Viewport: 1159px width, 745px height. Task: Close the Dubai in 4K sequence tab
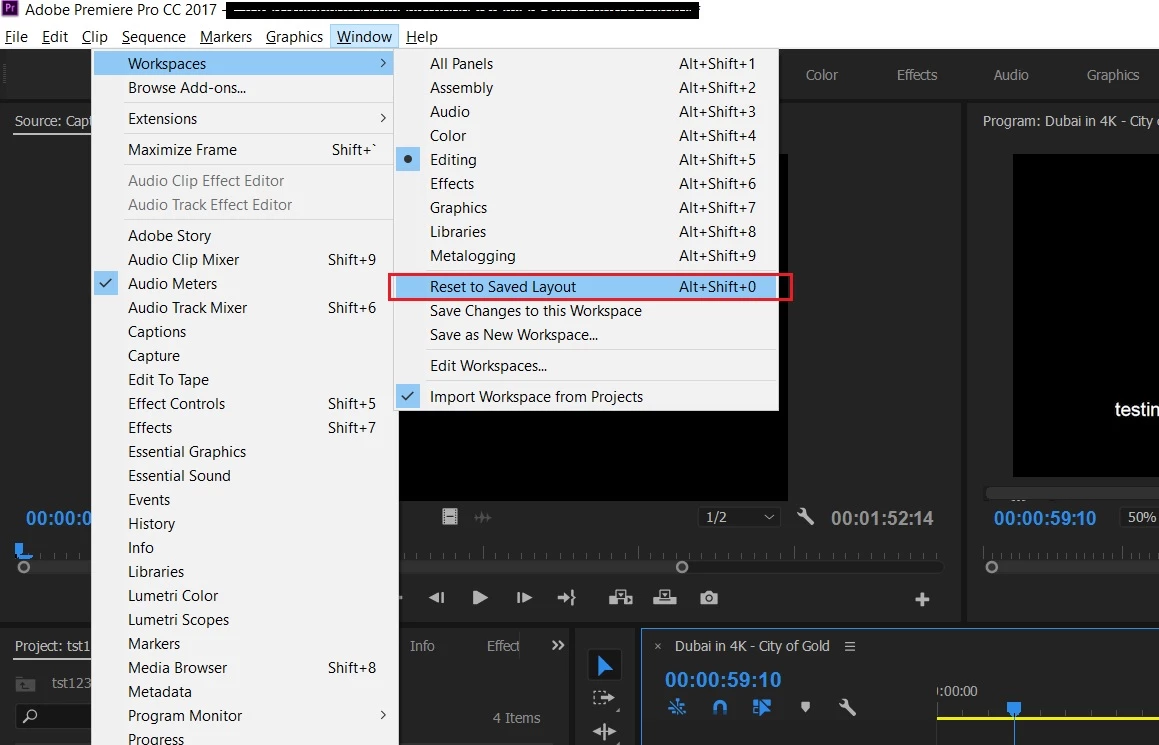658,647
